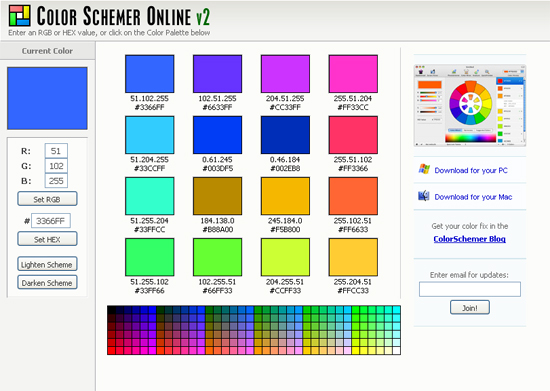Click the Windows icon beside Download for your PC
550x391 pixels.
click(424, 169)
